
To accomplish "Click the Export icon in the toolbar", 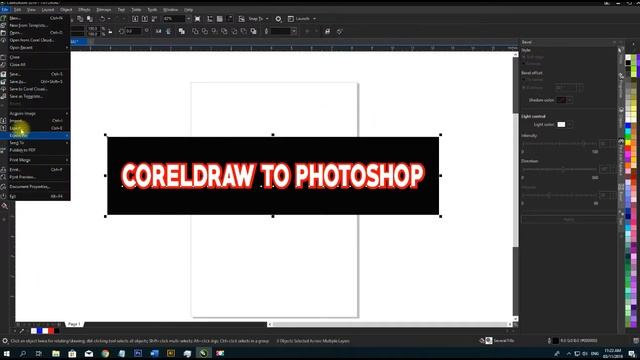I will click(x=145, y=19).
